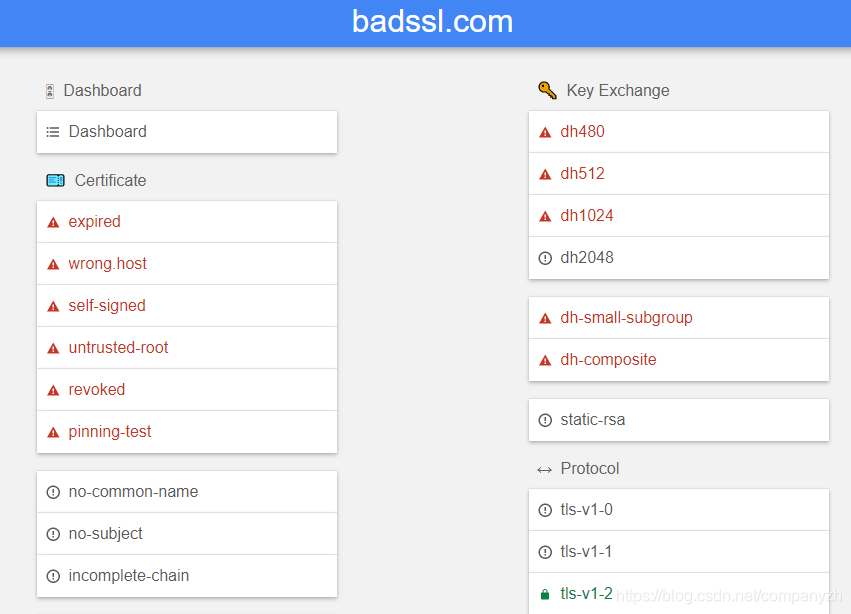Open the incomplete-chain test link
This screenshot has height=614, width=851.
tap(128, 576)
